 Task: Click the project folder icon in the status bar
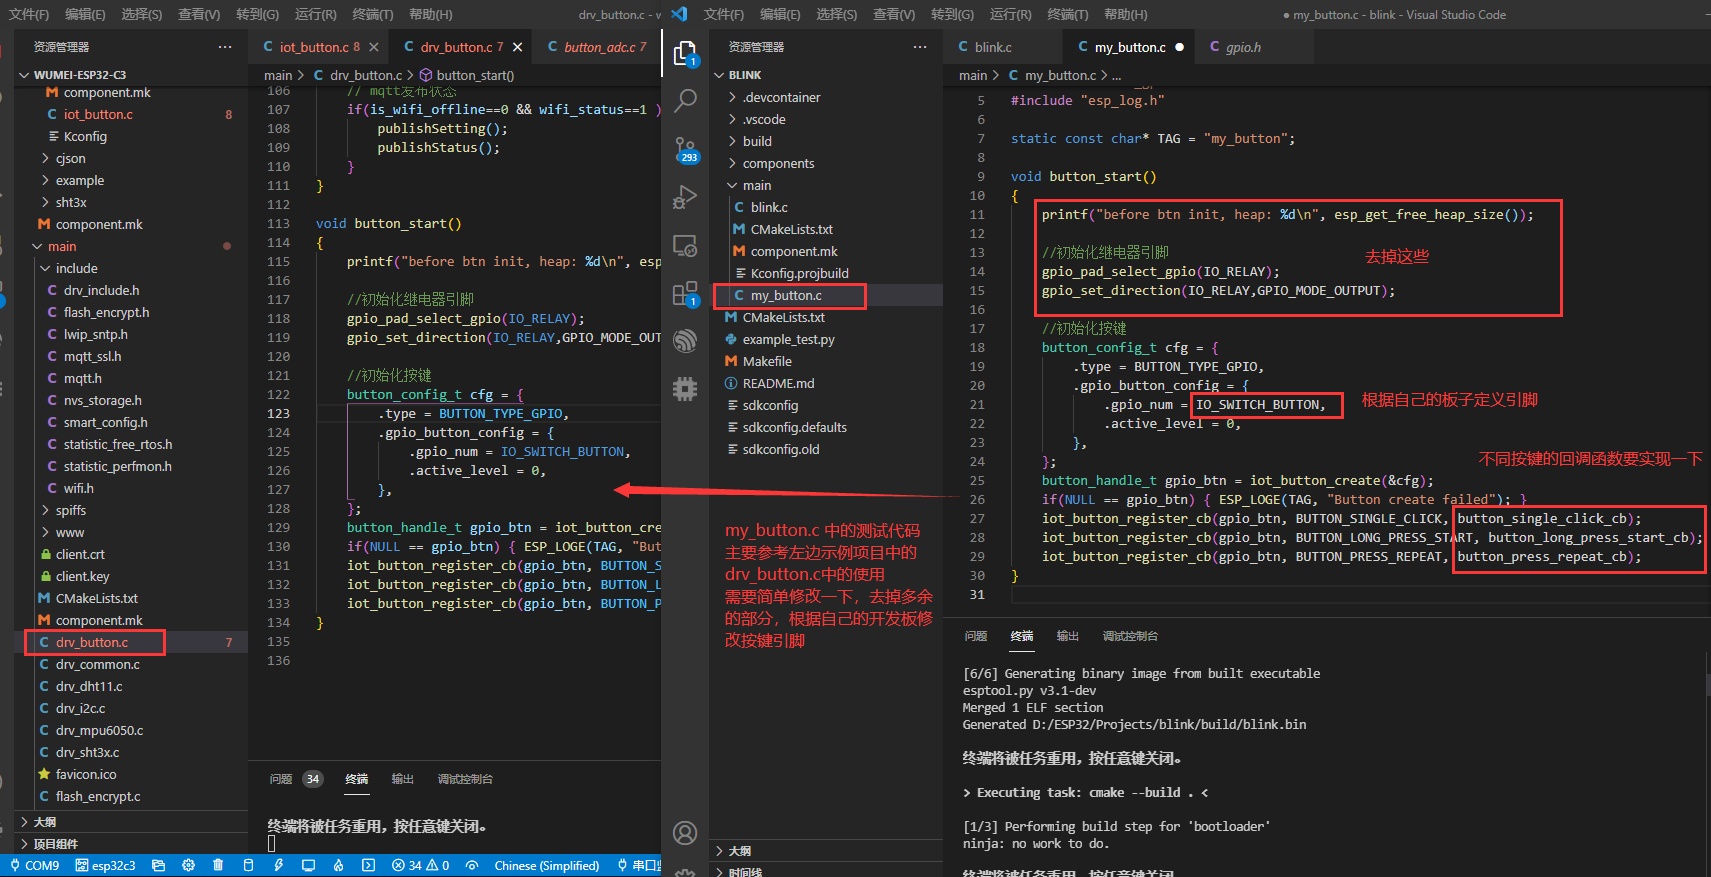(158, 865)
